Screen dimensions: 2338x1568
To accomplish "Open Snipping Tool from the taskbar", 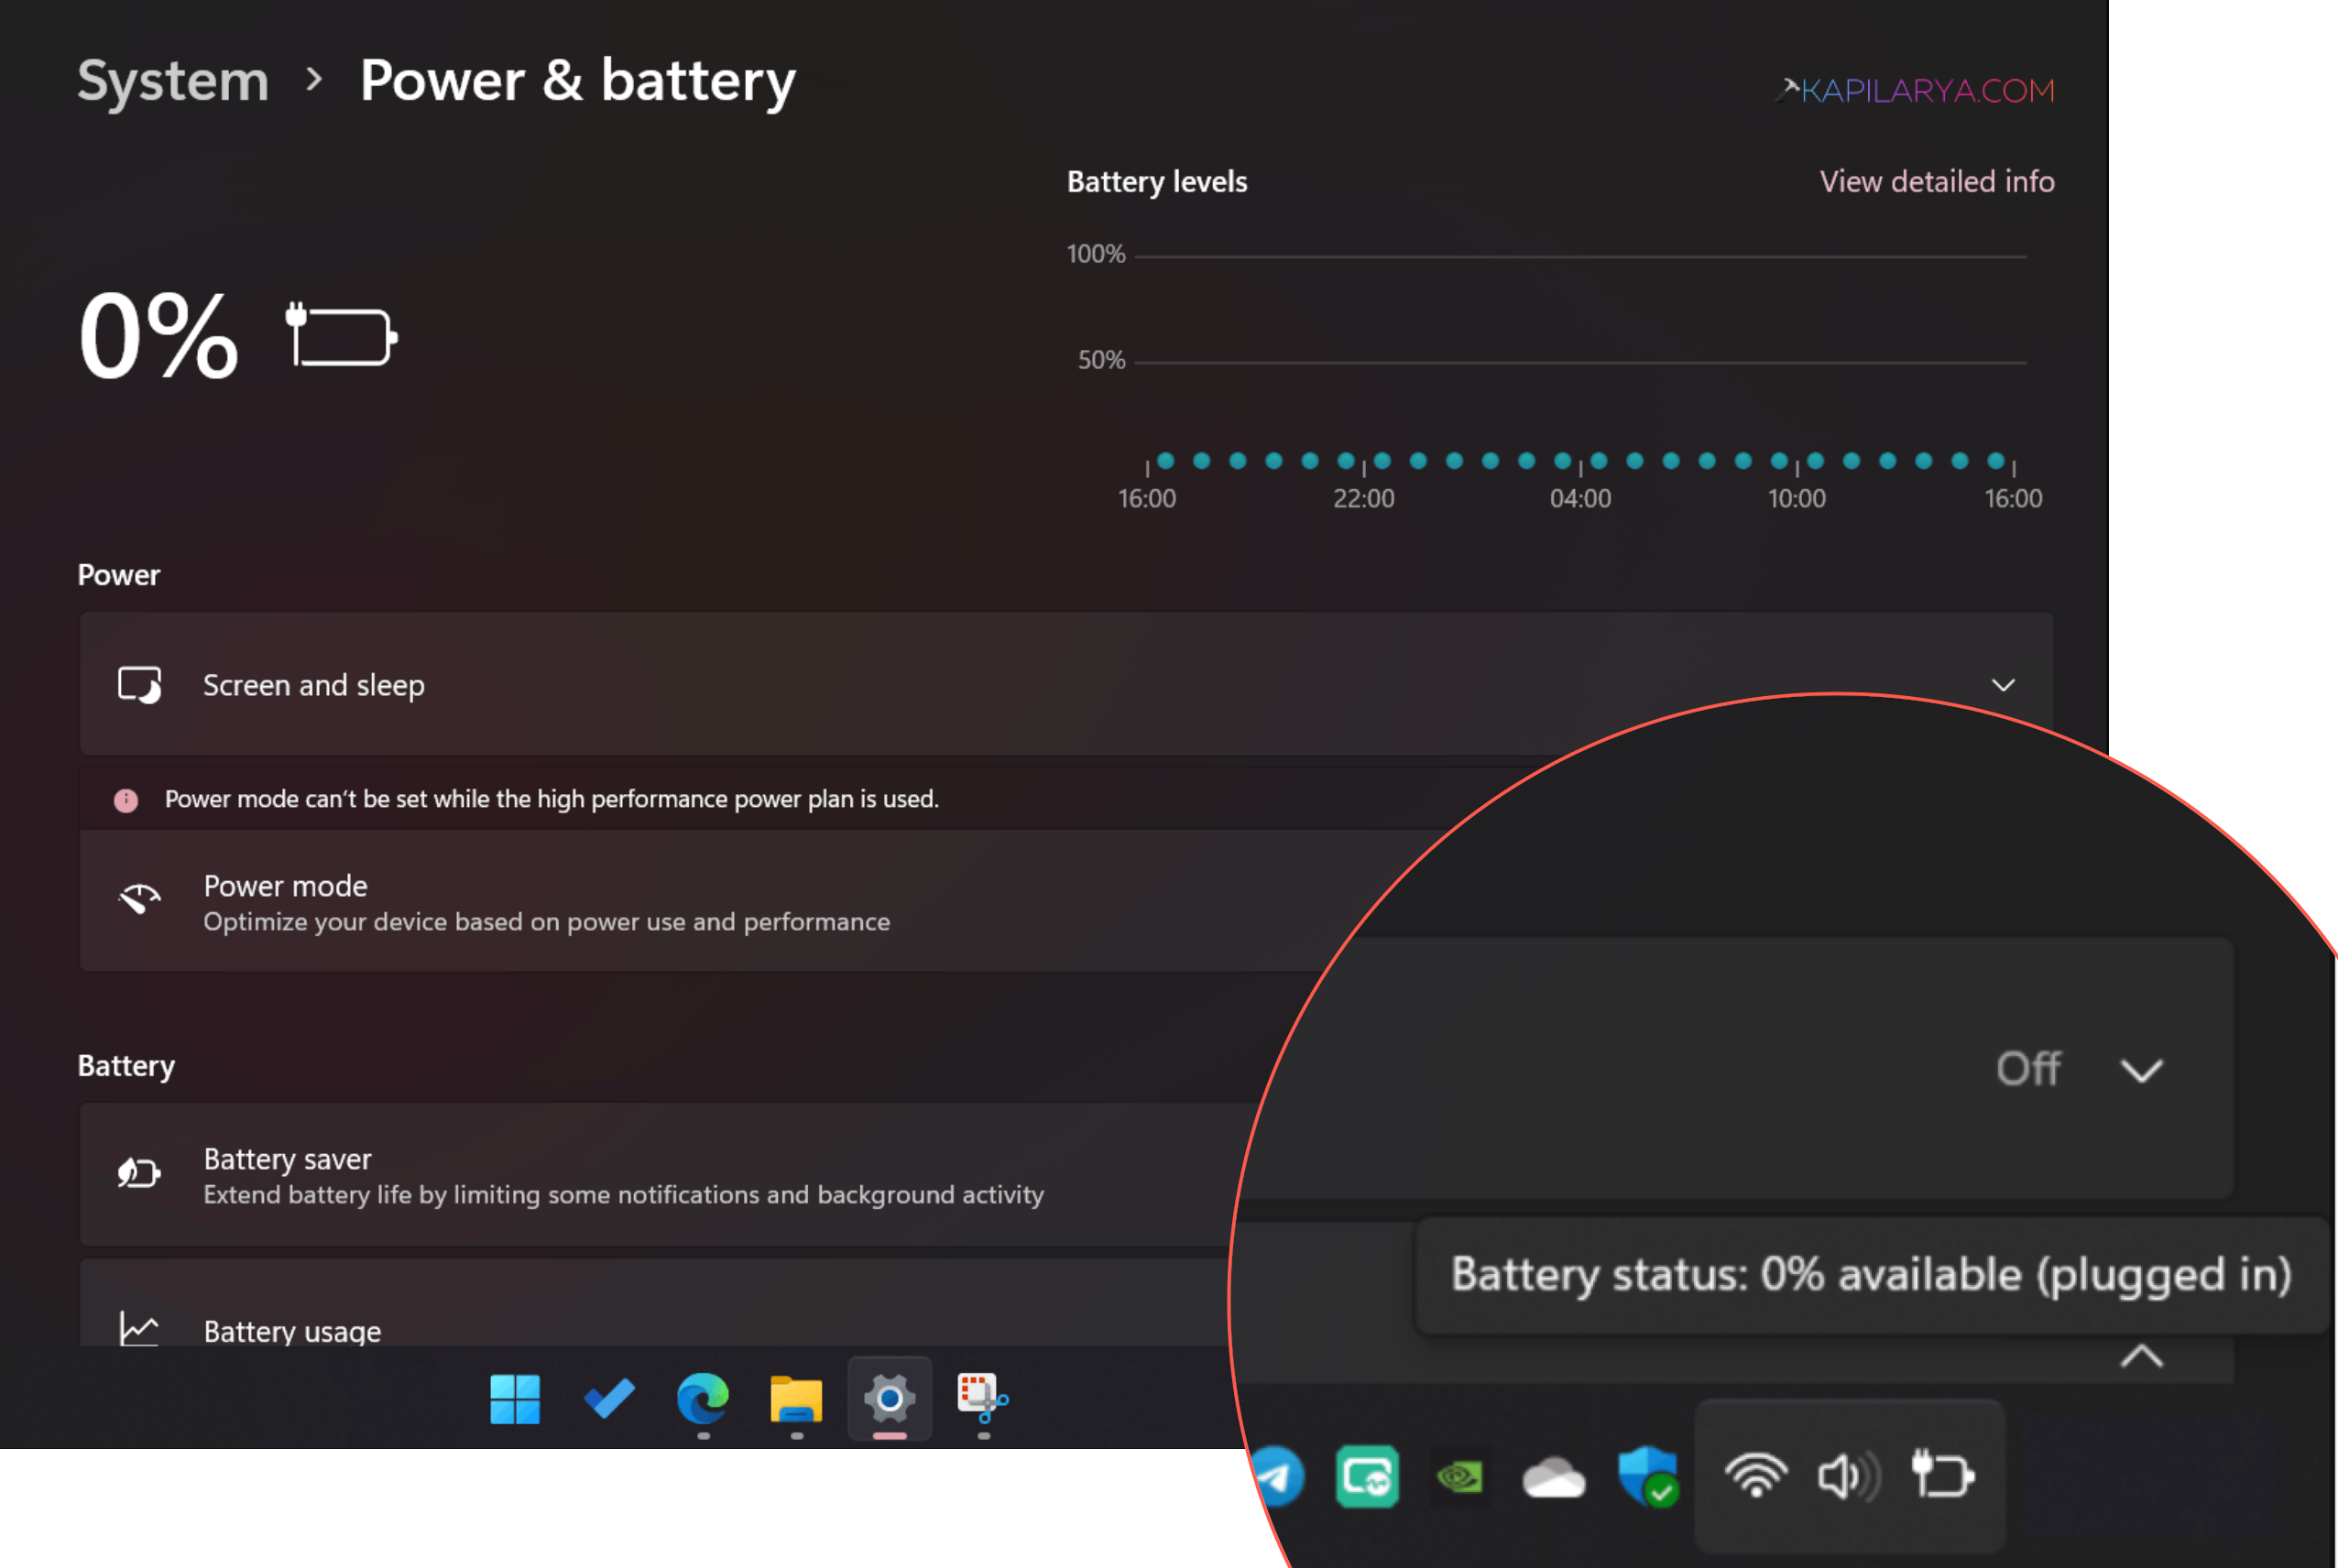I will [x=982, y=1398].
